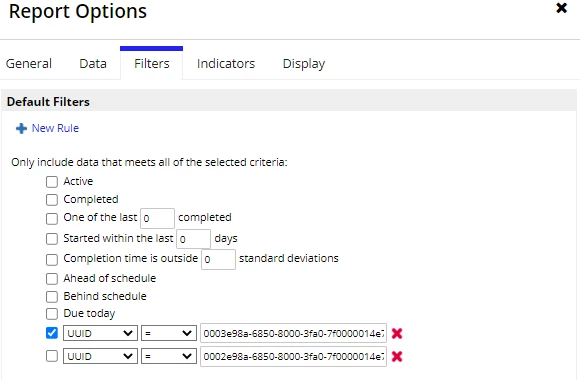The image size is (580, 380).
Task: Focus the Started within the last days field
Action: pyautogui.click(x=193, y=239)
